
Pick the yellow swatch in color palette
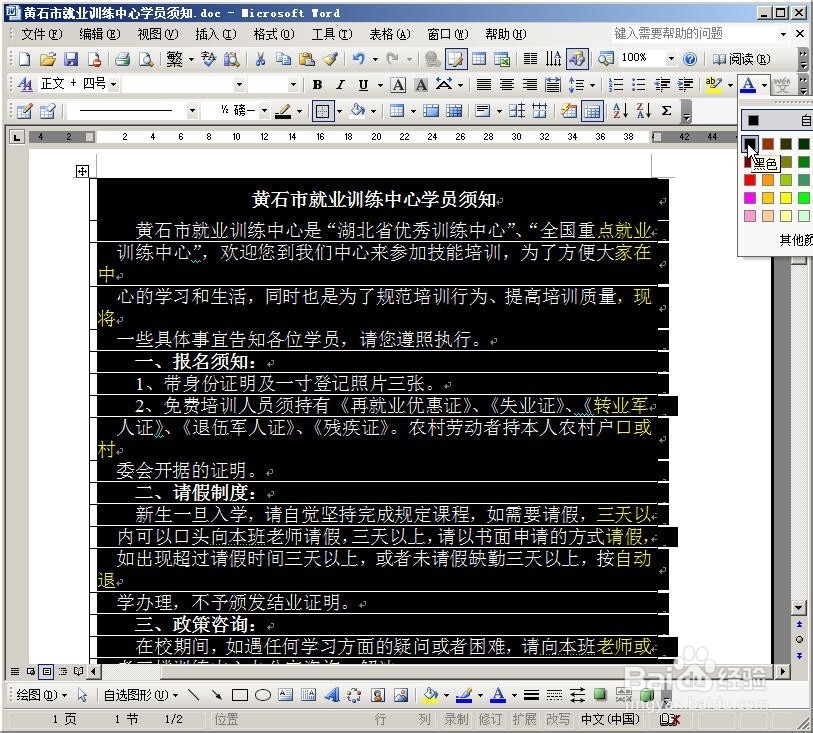click(786, 198)
